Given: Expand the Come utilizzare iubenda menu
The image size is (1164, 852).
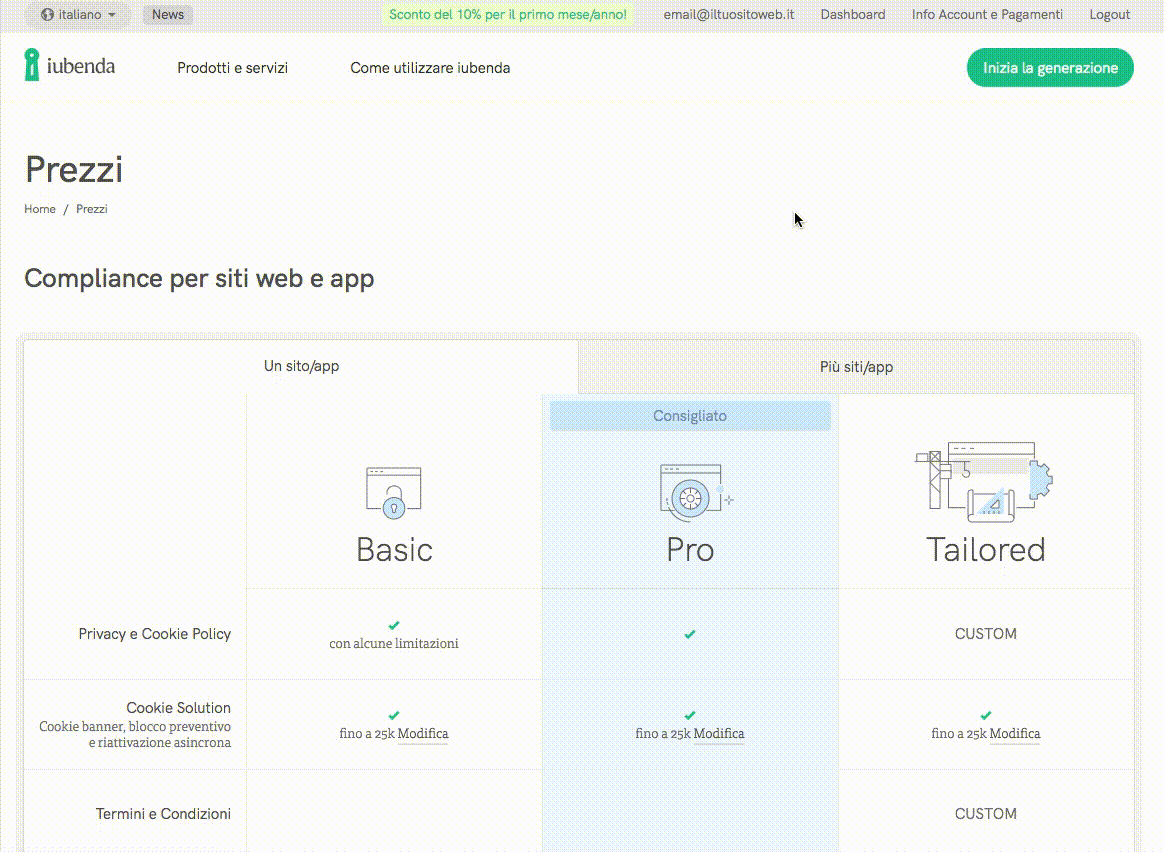Looking at the screenshot, I should [x=430, y=68].
